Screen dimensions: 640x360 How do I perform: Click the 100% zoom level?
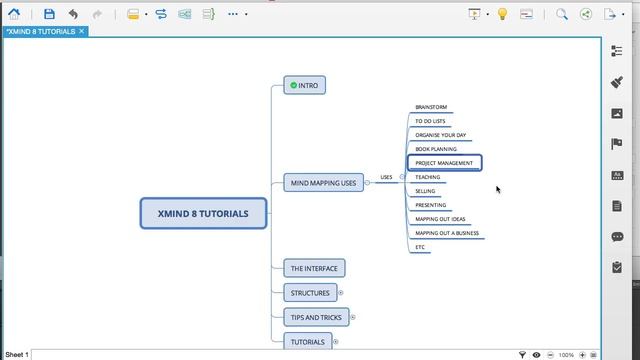tap(566, 355)
